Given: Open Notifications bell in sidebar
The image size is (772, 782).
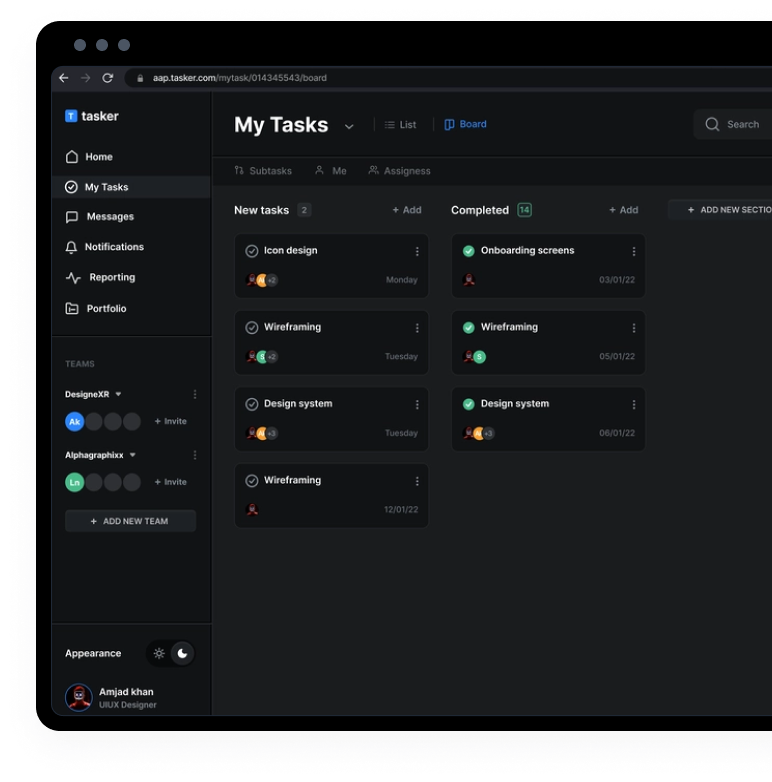Looking at the screenshot, I should (72, 247).
